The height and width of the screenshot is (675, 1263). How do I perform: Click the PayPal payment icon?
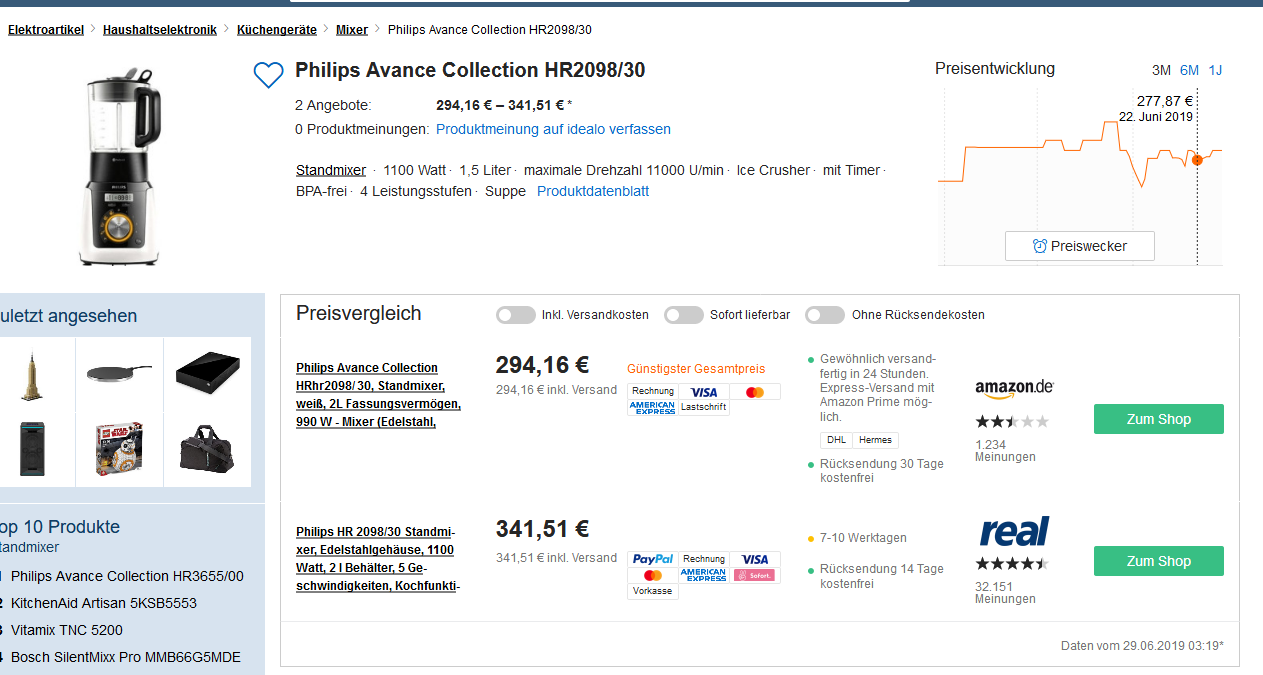click(653, 559)
